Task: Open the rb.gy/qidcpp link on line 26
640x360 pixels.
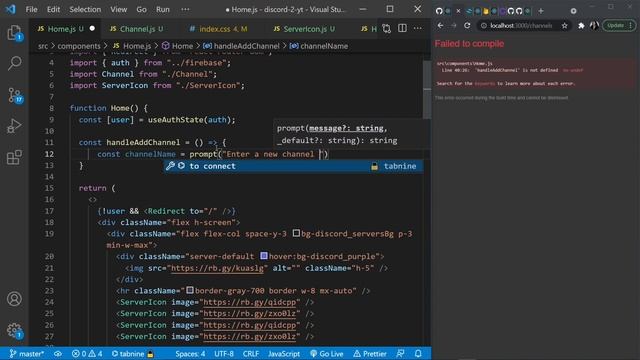Action: point(249,325)
